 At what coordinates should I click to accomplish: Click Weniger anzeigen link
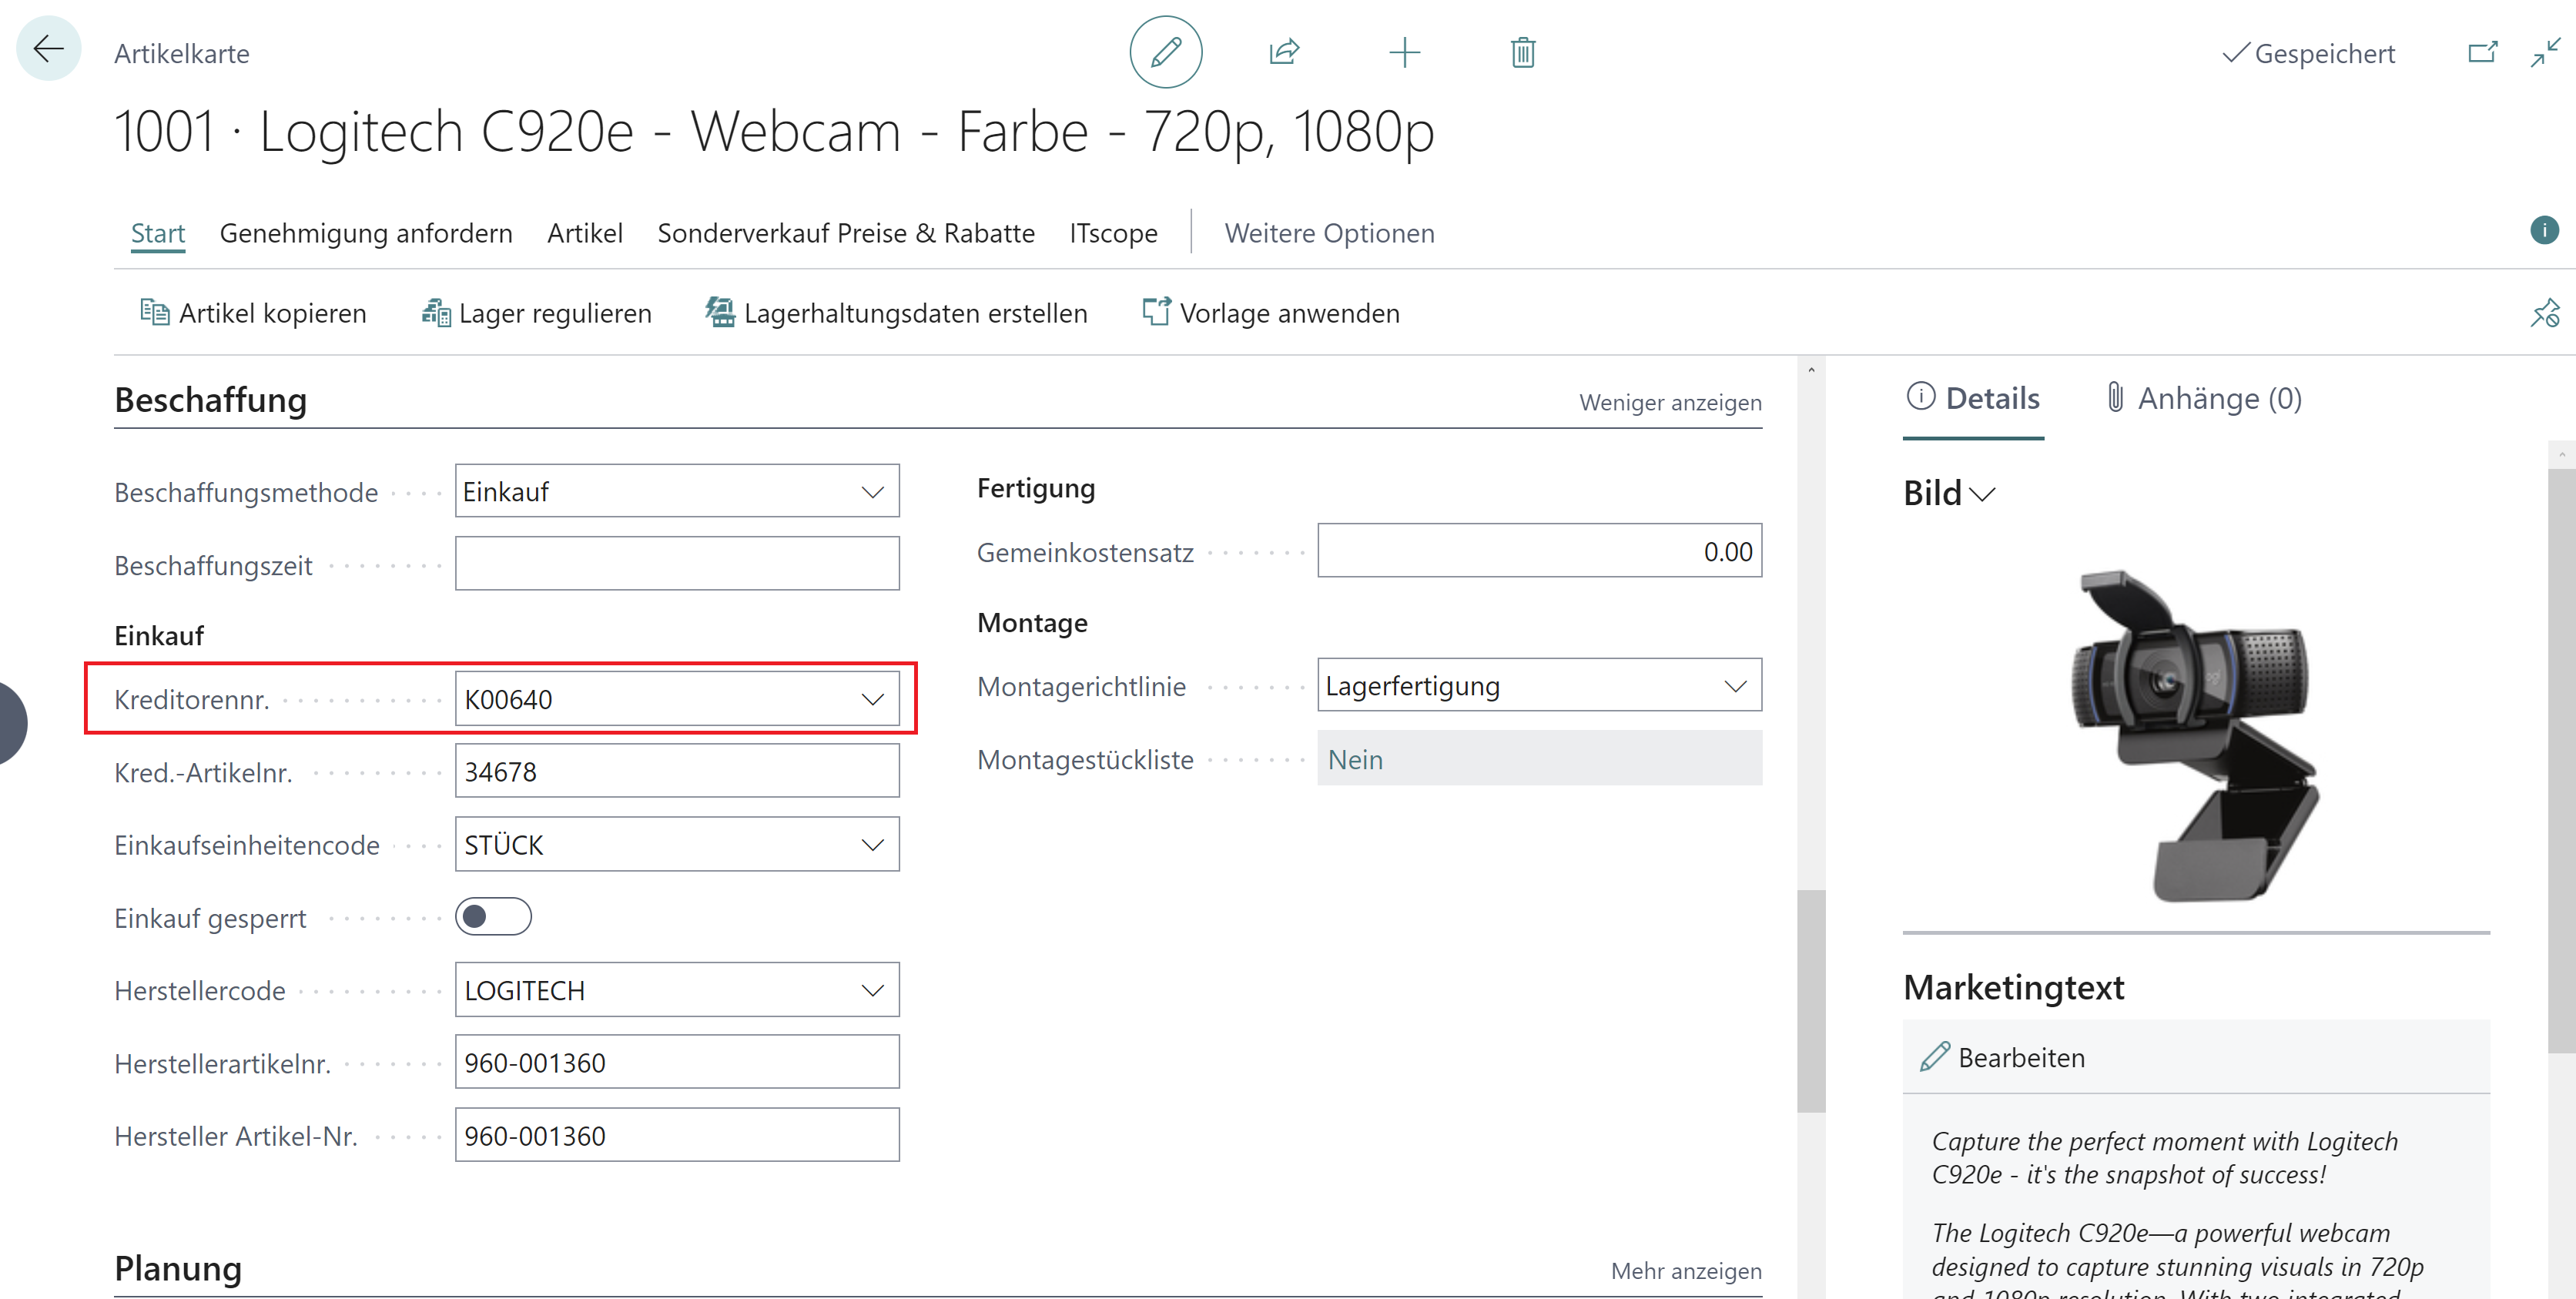coord(1669,402)
